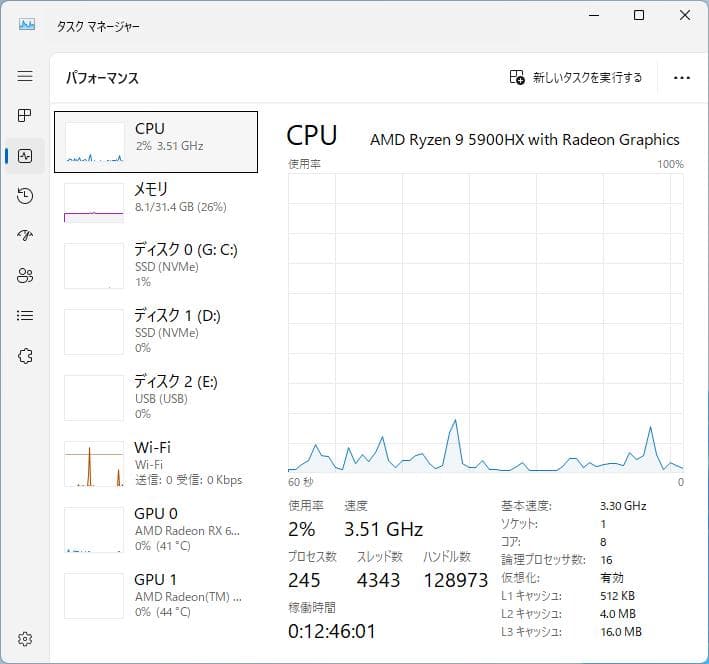This screenshot has height=664, width=709.
Task: Click the GPU 0 mini graph thumbnail
Action: 94,530
